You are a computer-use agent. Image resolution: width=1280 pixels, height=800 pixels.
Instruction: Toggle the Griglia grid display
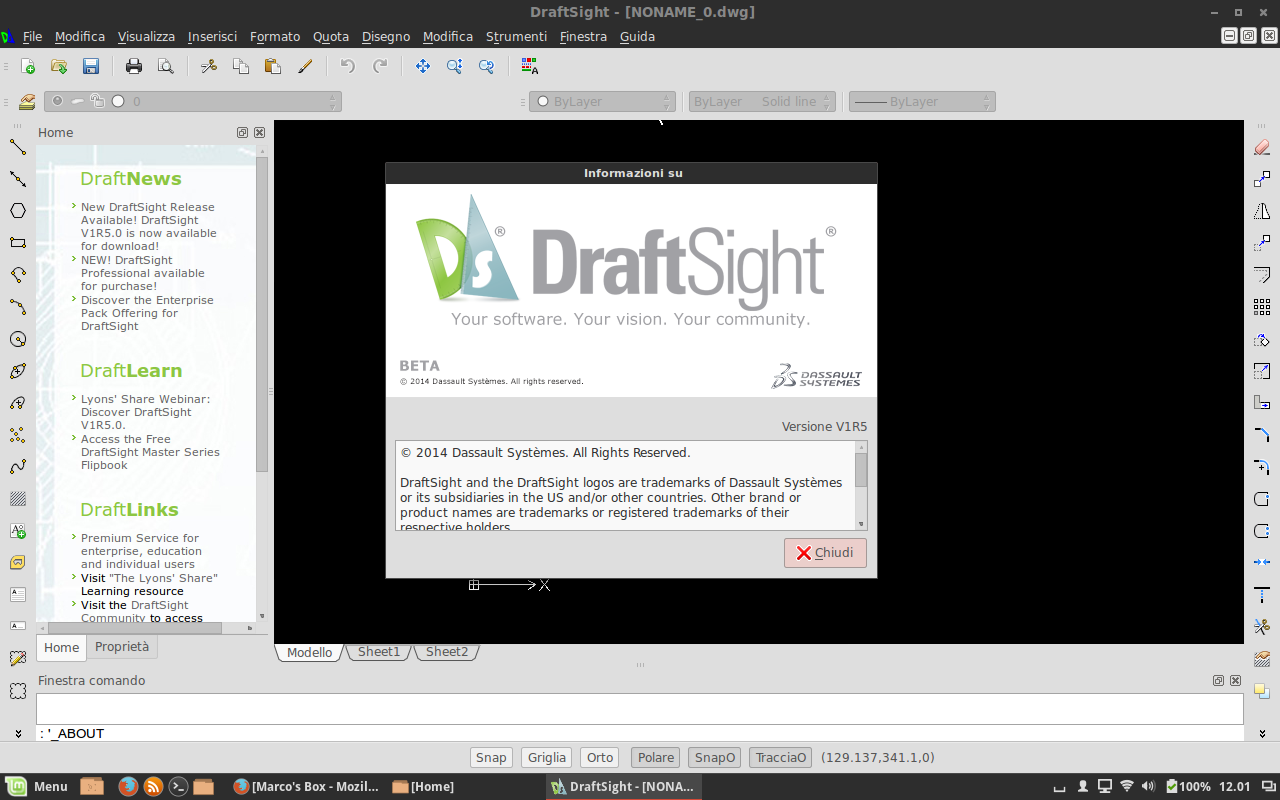(x=547, y=758)
